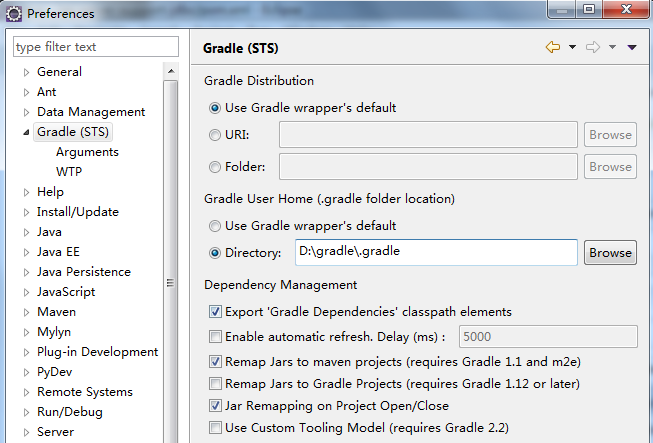Select General in the preferences tree
Viewport: 653px width, 443px height.
pos(59,72)
